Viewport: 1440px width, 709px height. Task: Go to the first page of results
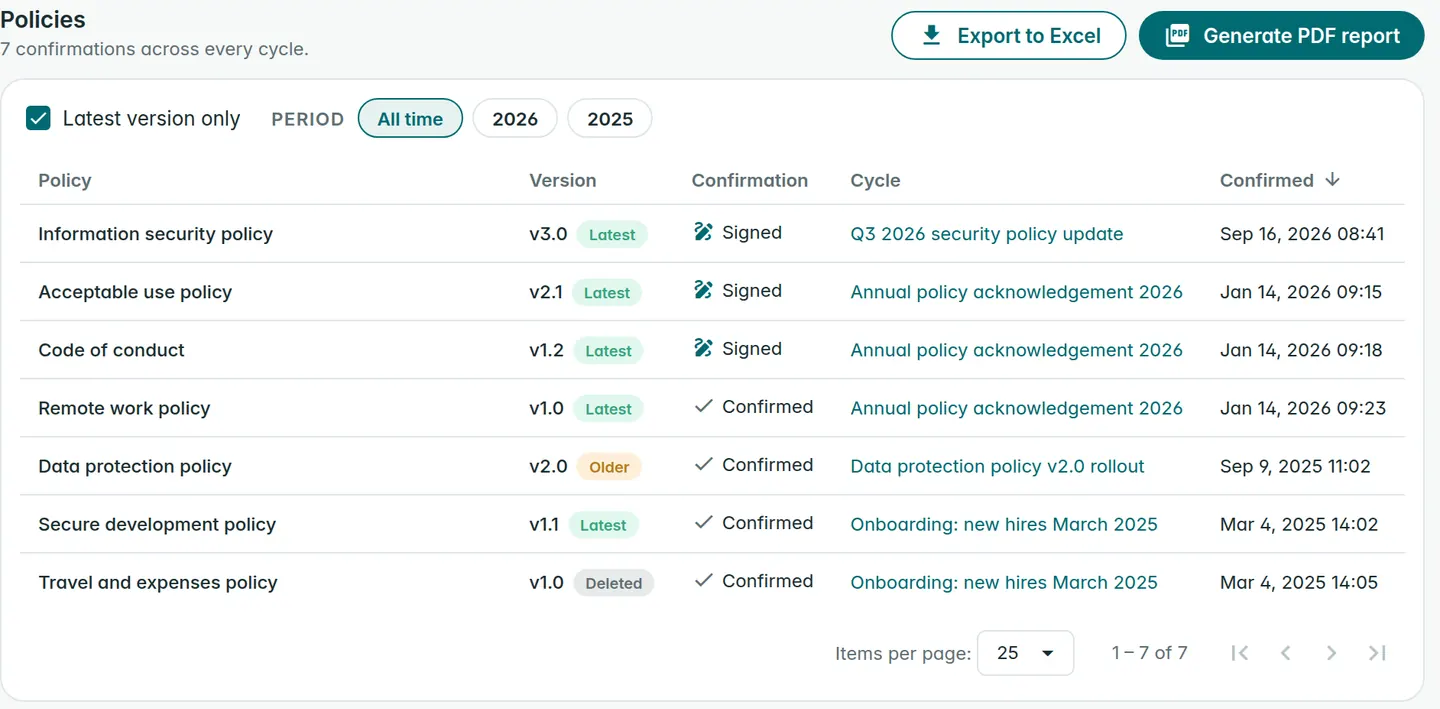(1240, 653)
